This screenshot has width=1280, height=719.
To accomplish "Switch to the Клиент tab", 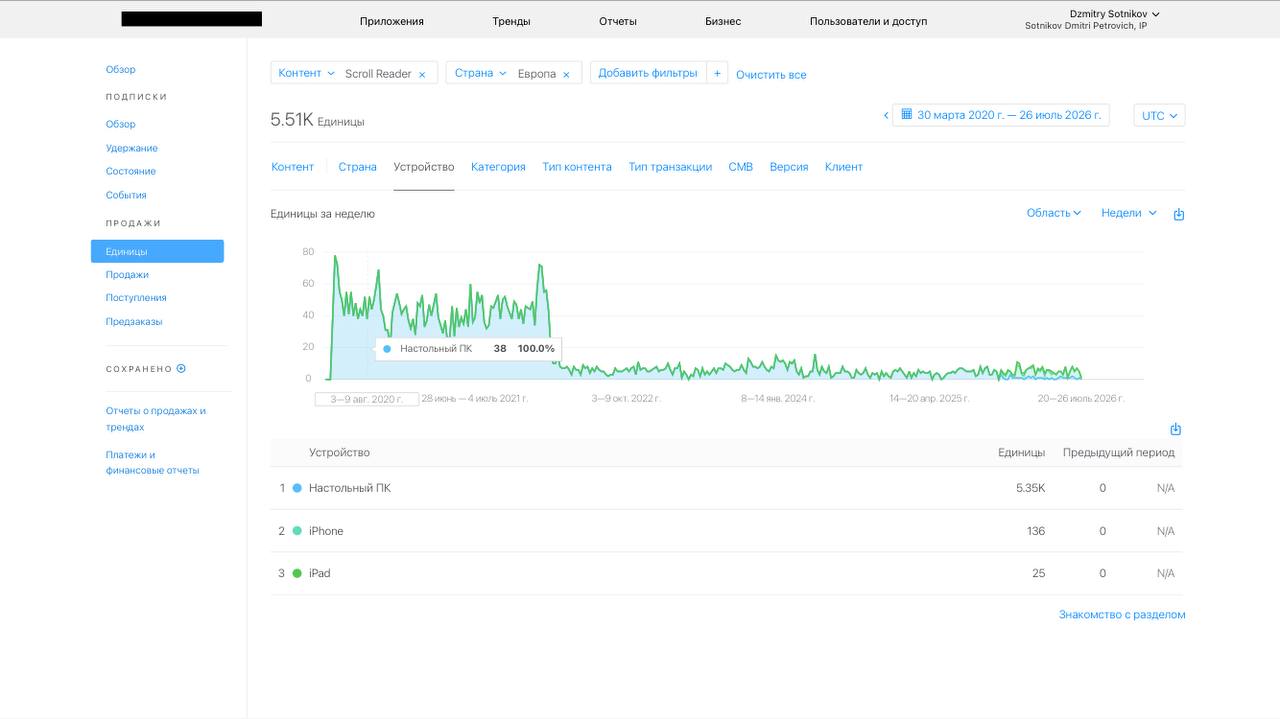I will coord(843,167).
